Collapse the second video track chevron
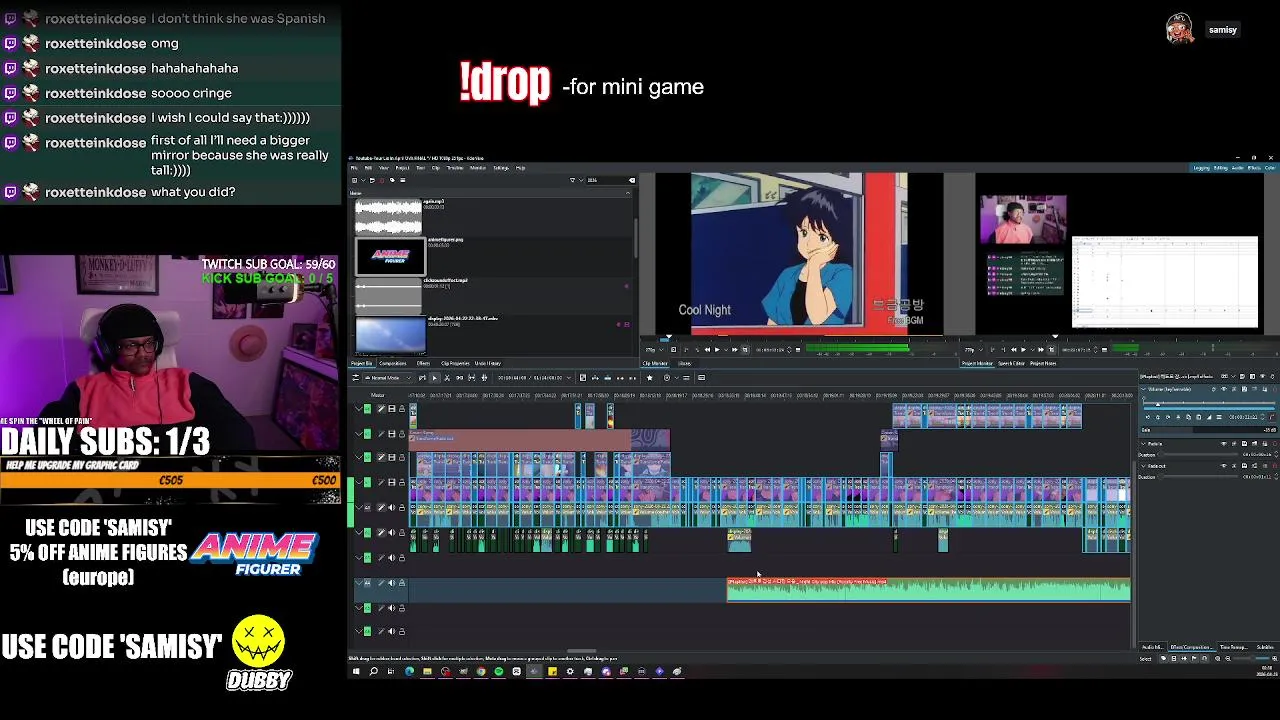 click(359, 433)
